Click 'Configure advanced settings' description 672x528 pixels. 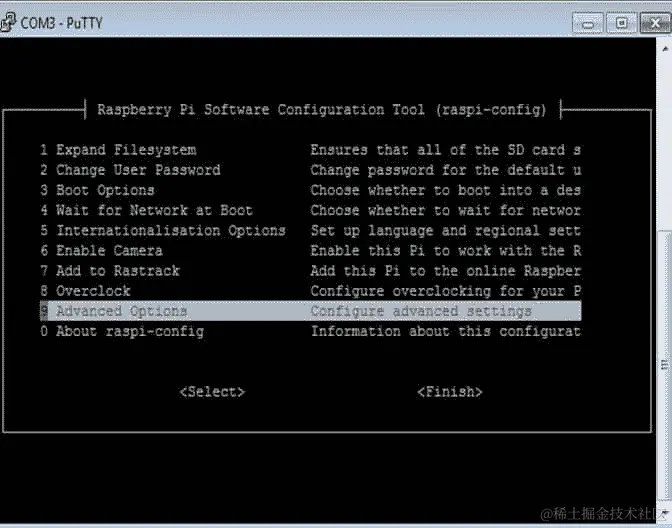421,311
